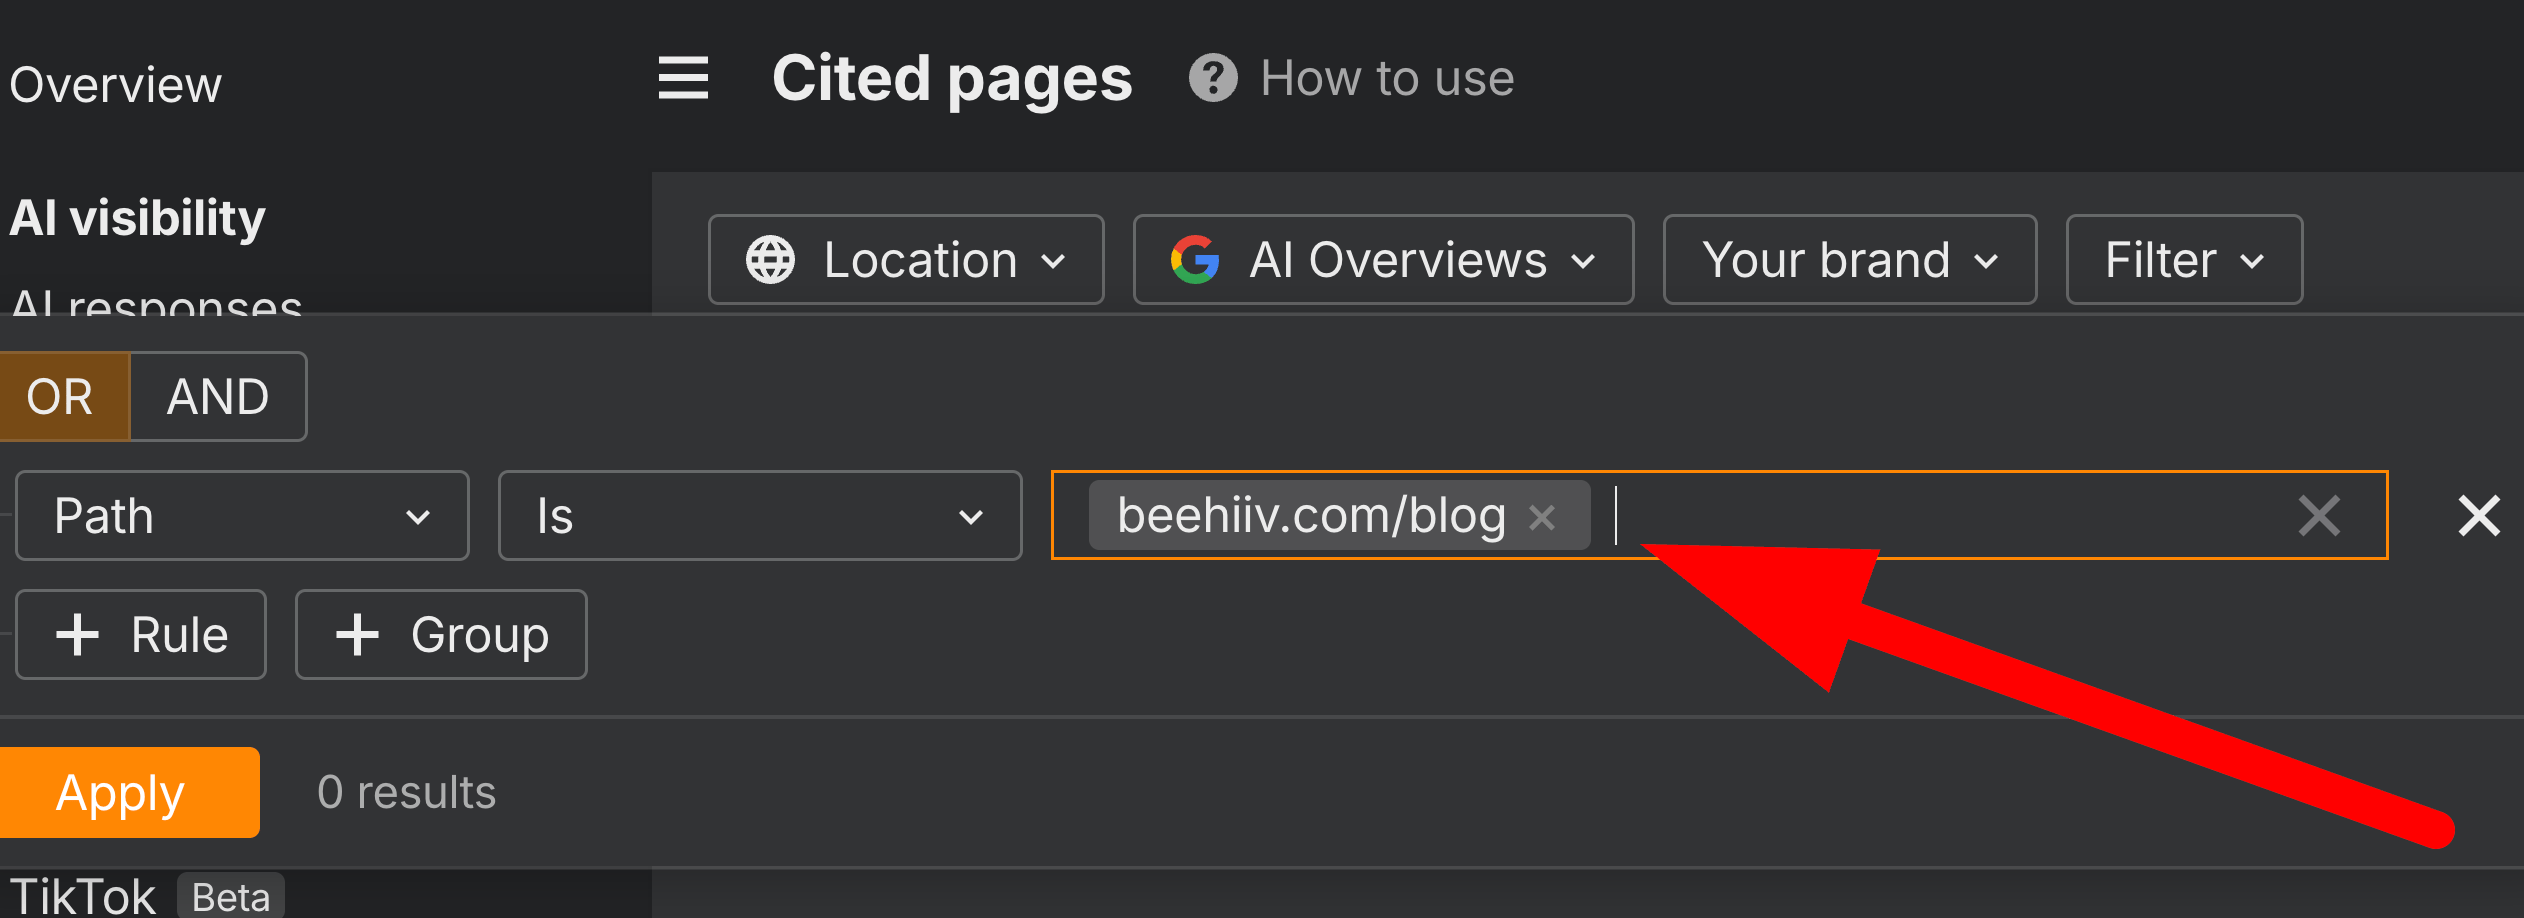
Task: Expand the Your brand dropdown
Action: click(x=1849, y=260)
